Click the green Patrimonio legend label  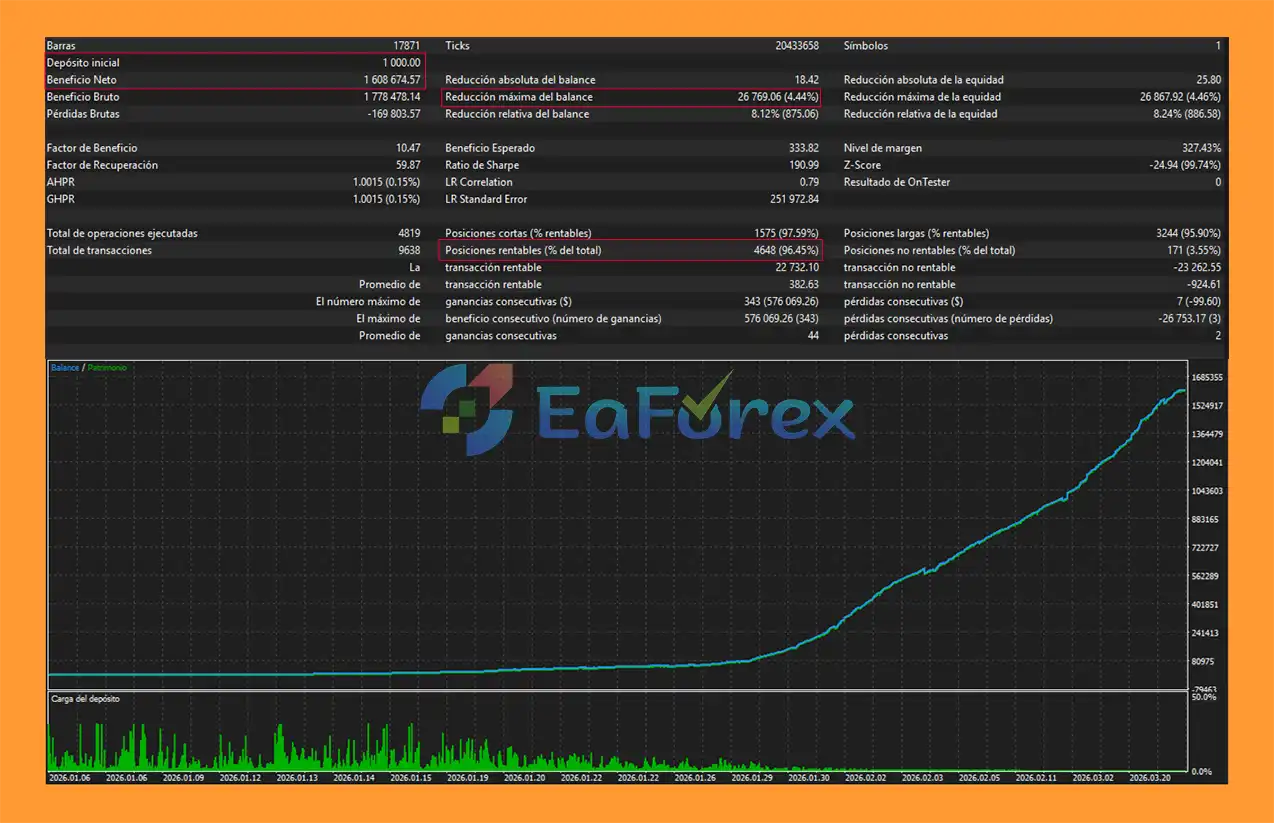point(106,368)
